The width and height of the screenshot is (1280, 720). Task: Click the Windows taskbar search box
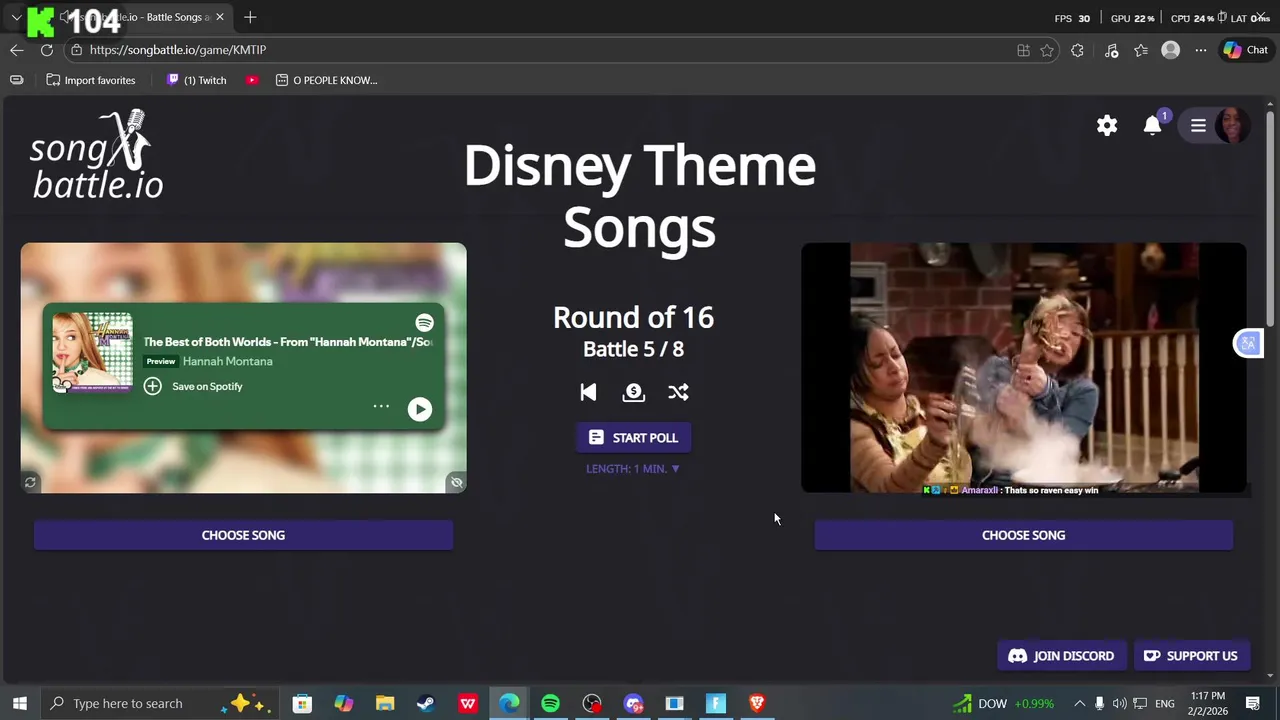pyautogui.click(x=158, y=703)
